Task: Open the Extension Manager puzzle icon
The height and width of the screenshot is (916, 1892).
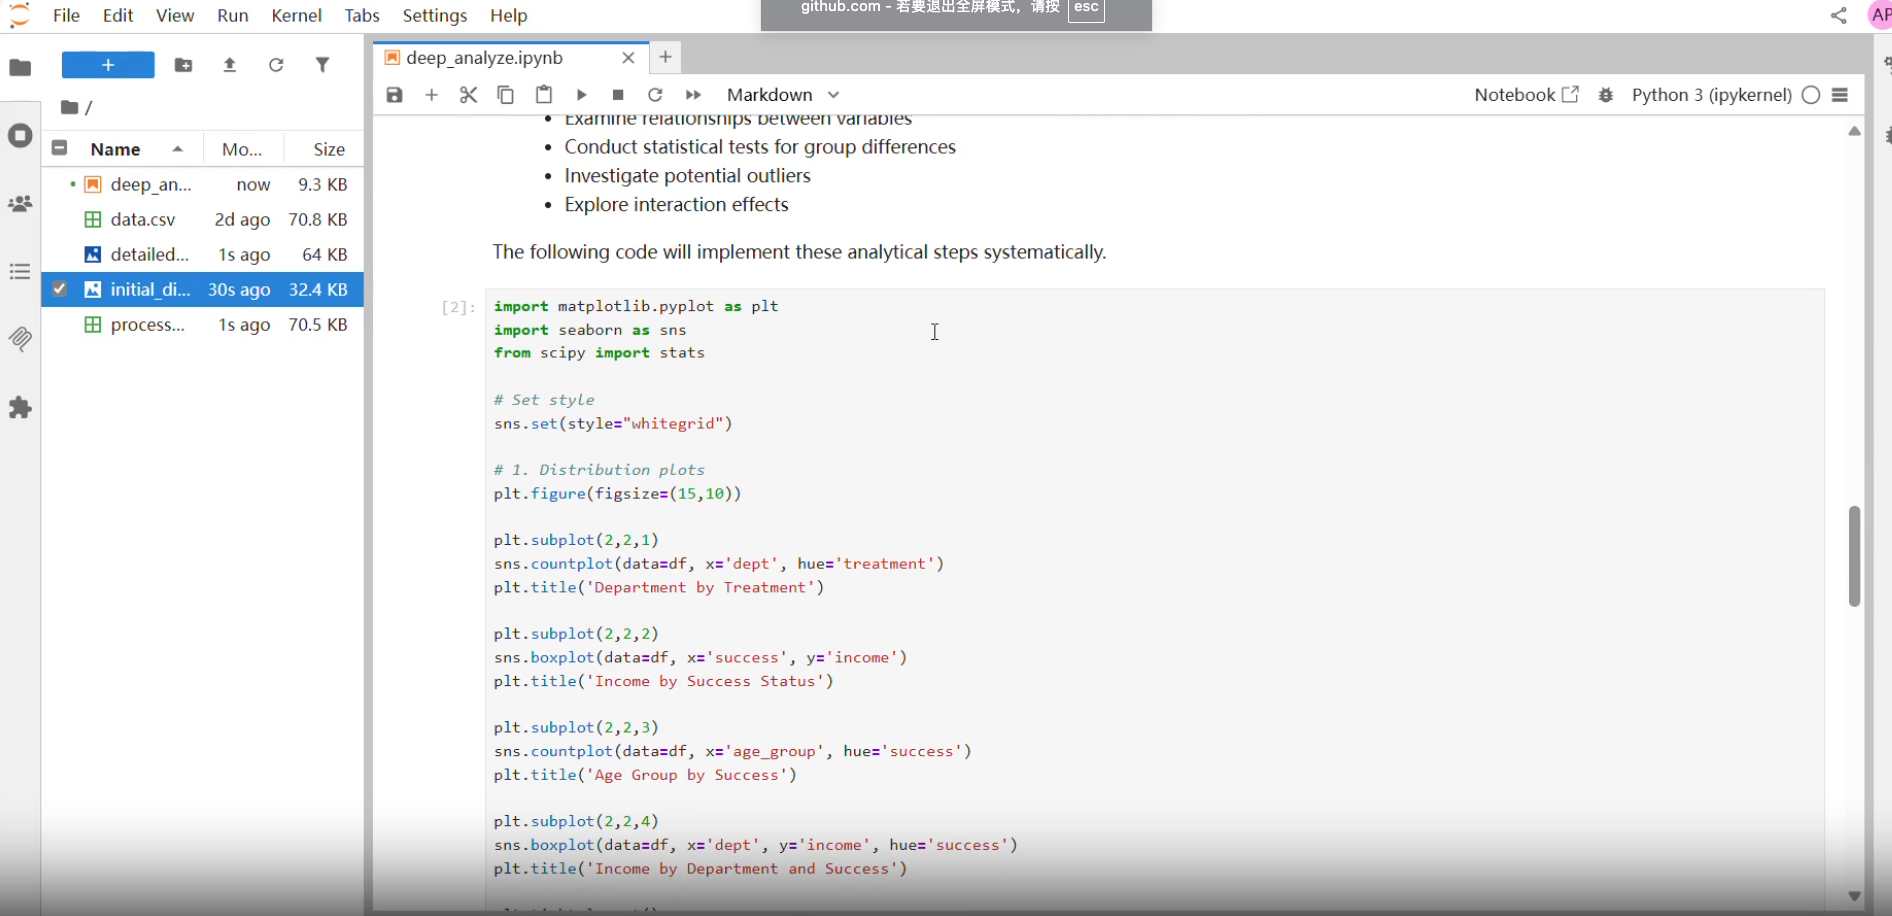Action: [x=20, y=408]
